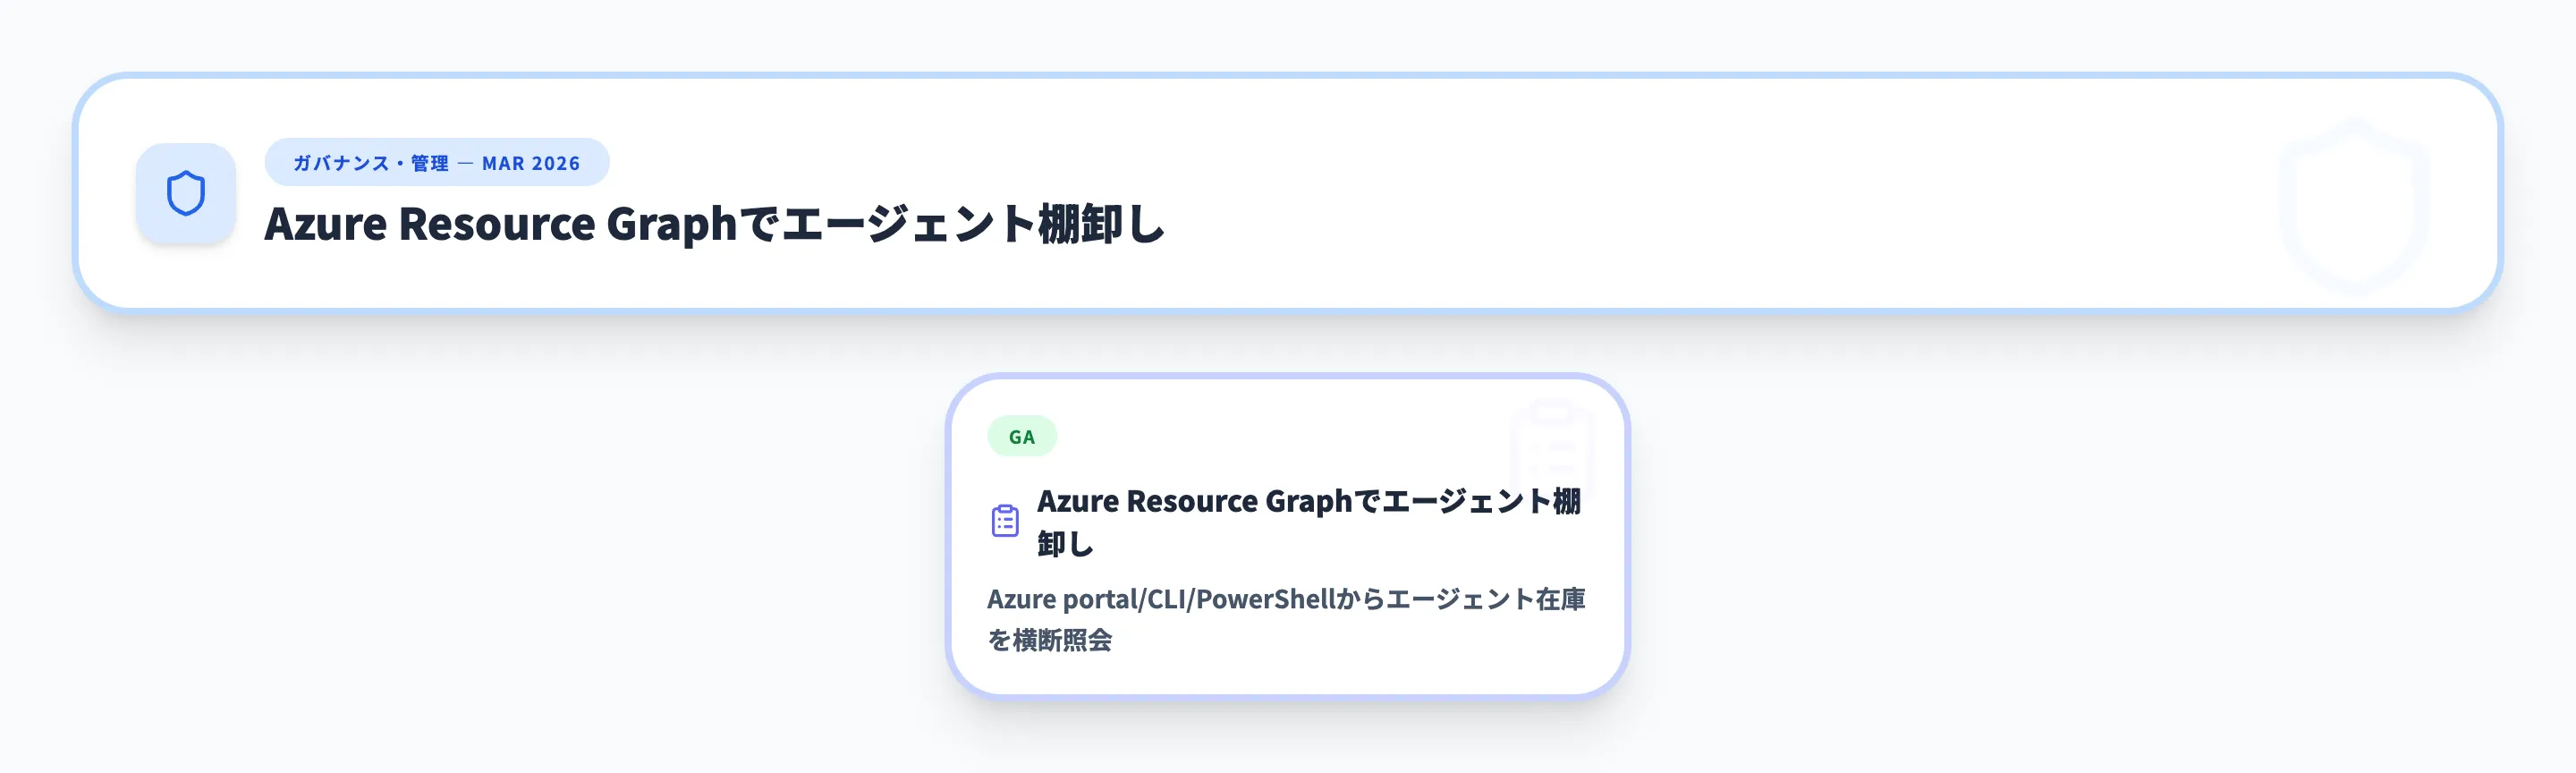
Task: Click the blue shield icon tile
Action: [186, 193]
